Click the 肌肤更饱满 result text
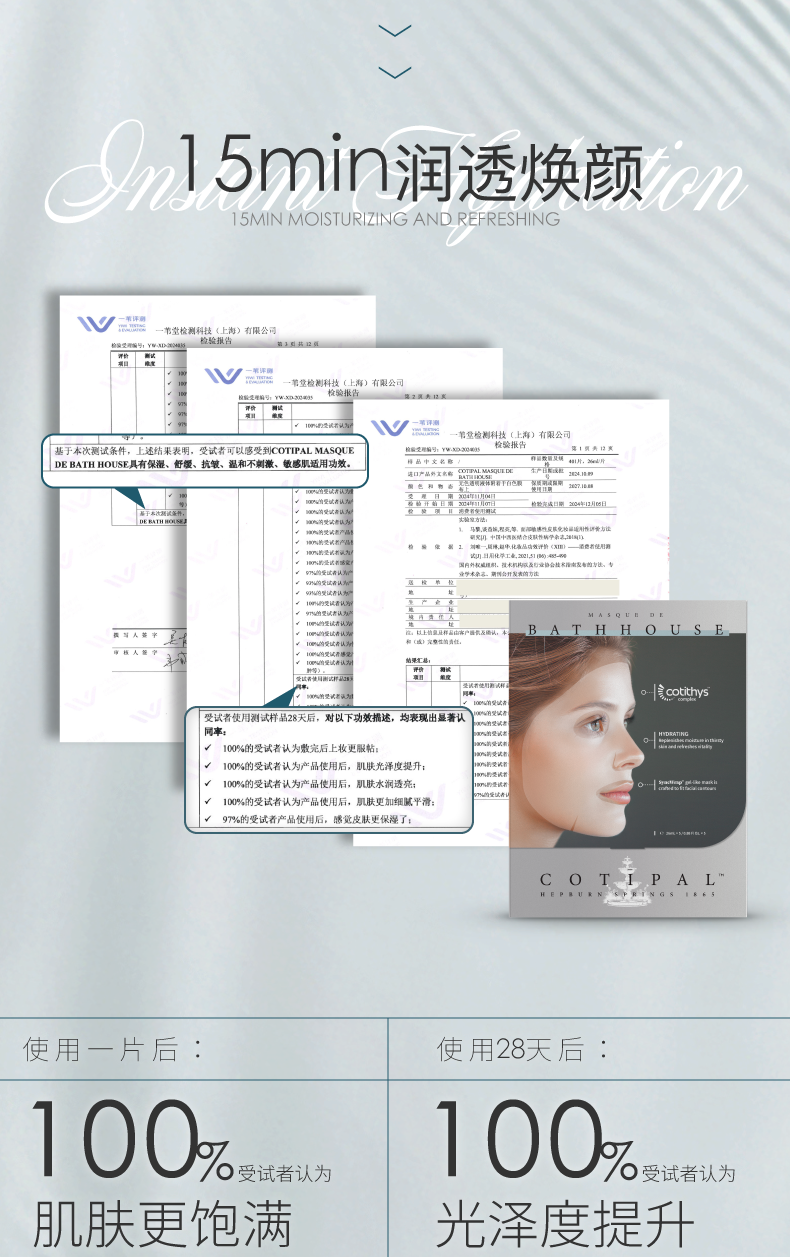The image size is (790, 1257). pos(163,1223)
